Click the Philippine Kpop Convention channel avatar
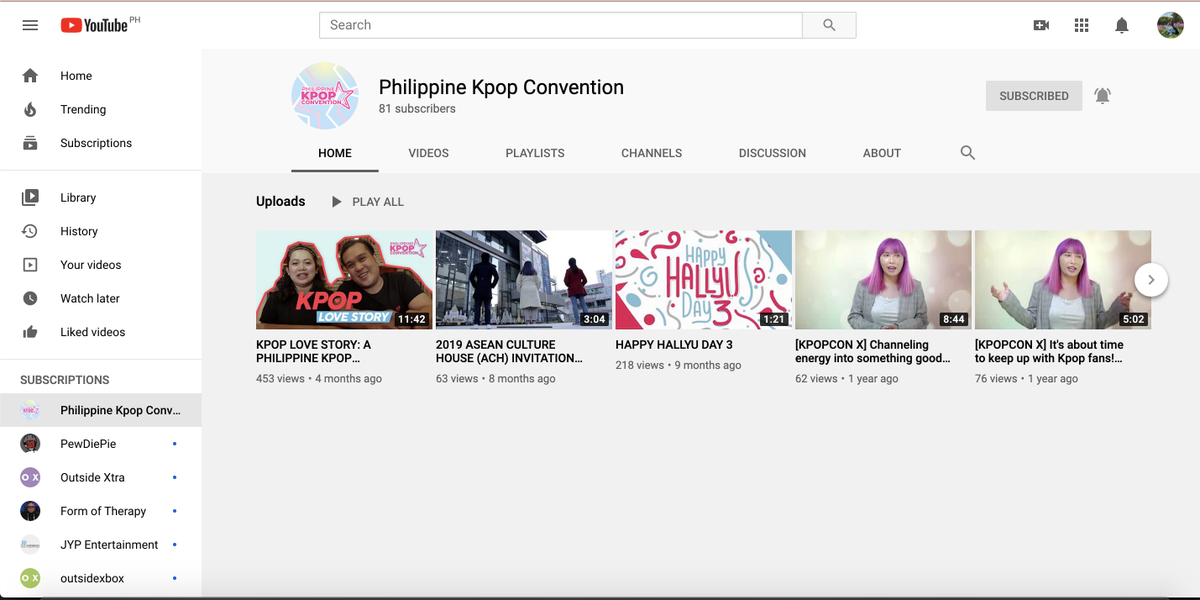 tap(324, 96)
